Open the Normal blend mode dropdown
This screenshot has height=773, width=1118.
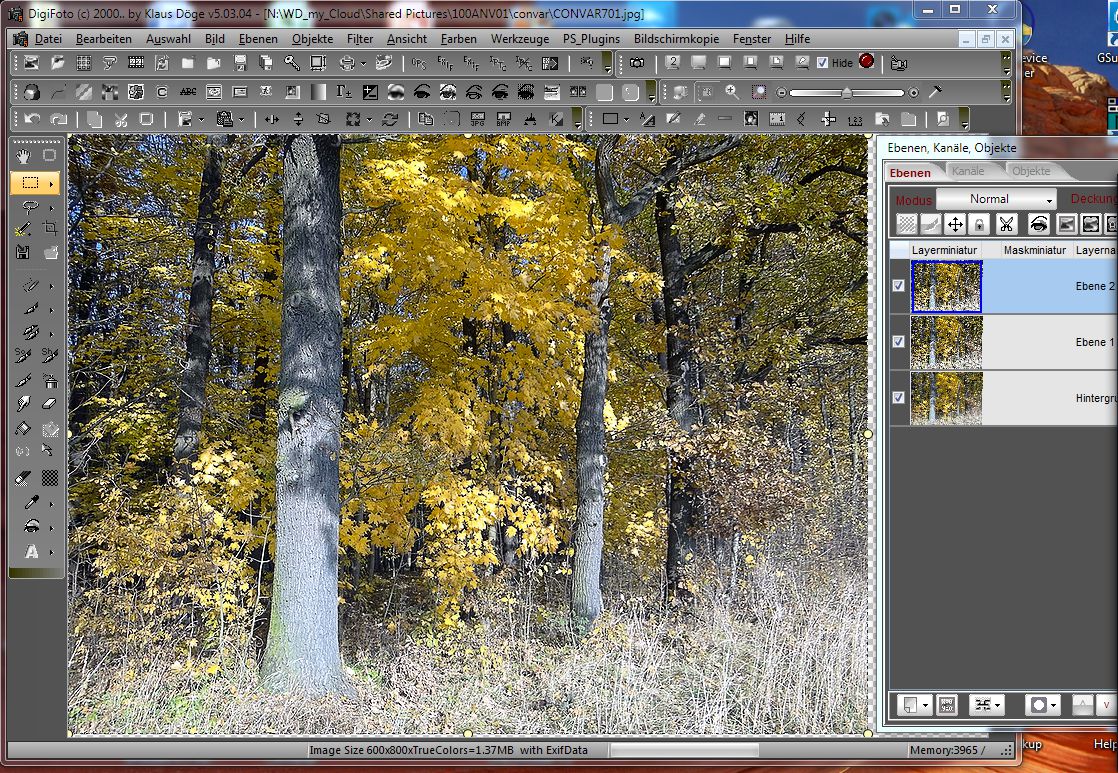click(995, 199)
